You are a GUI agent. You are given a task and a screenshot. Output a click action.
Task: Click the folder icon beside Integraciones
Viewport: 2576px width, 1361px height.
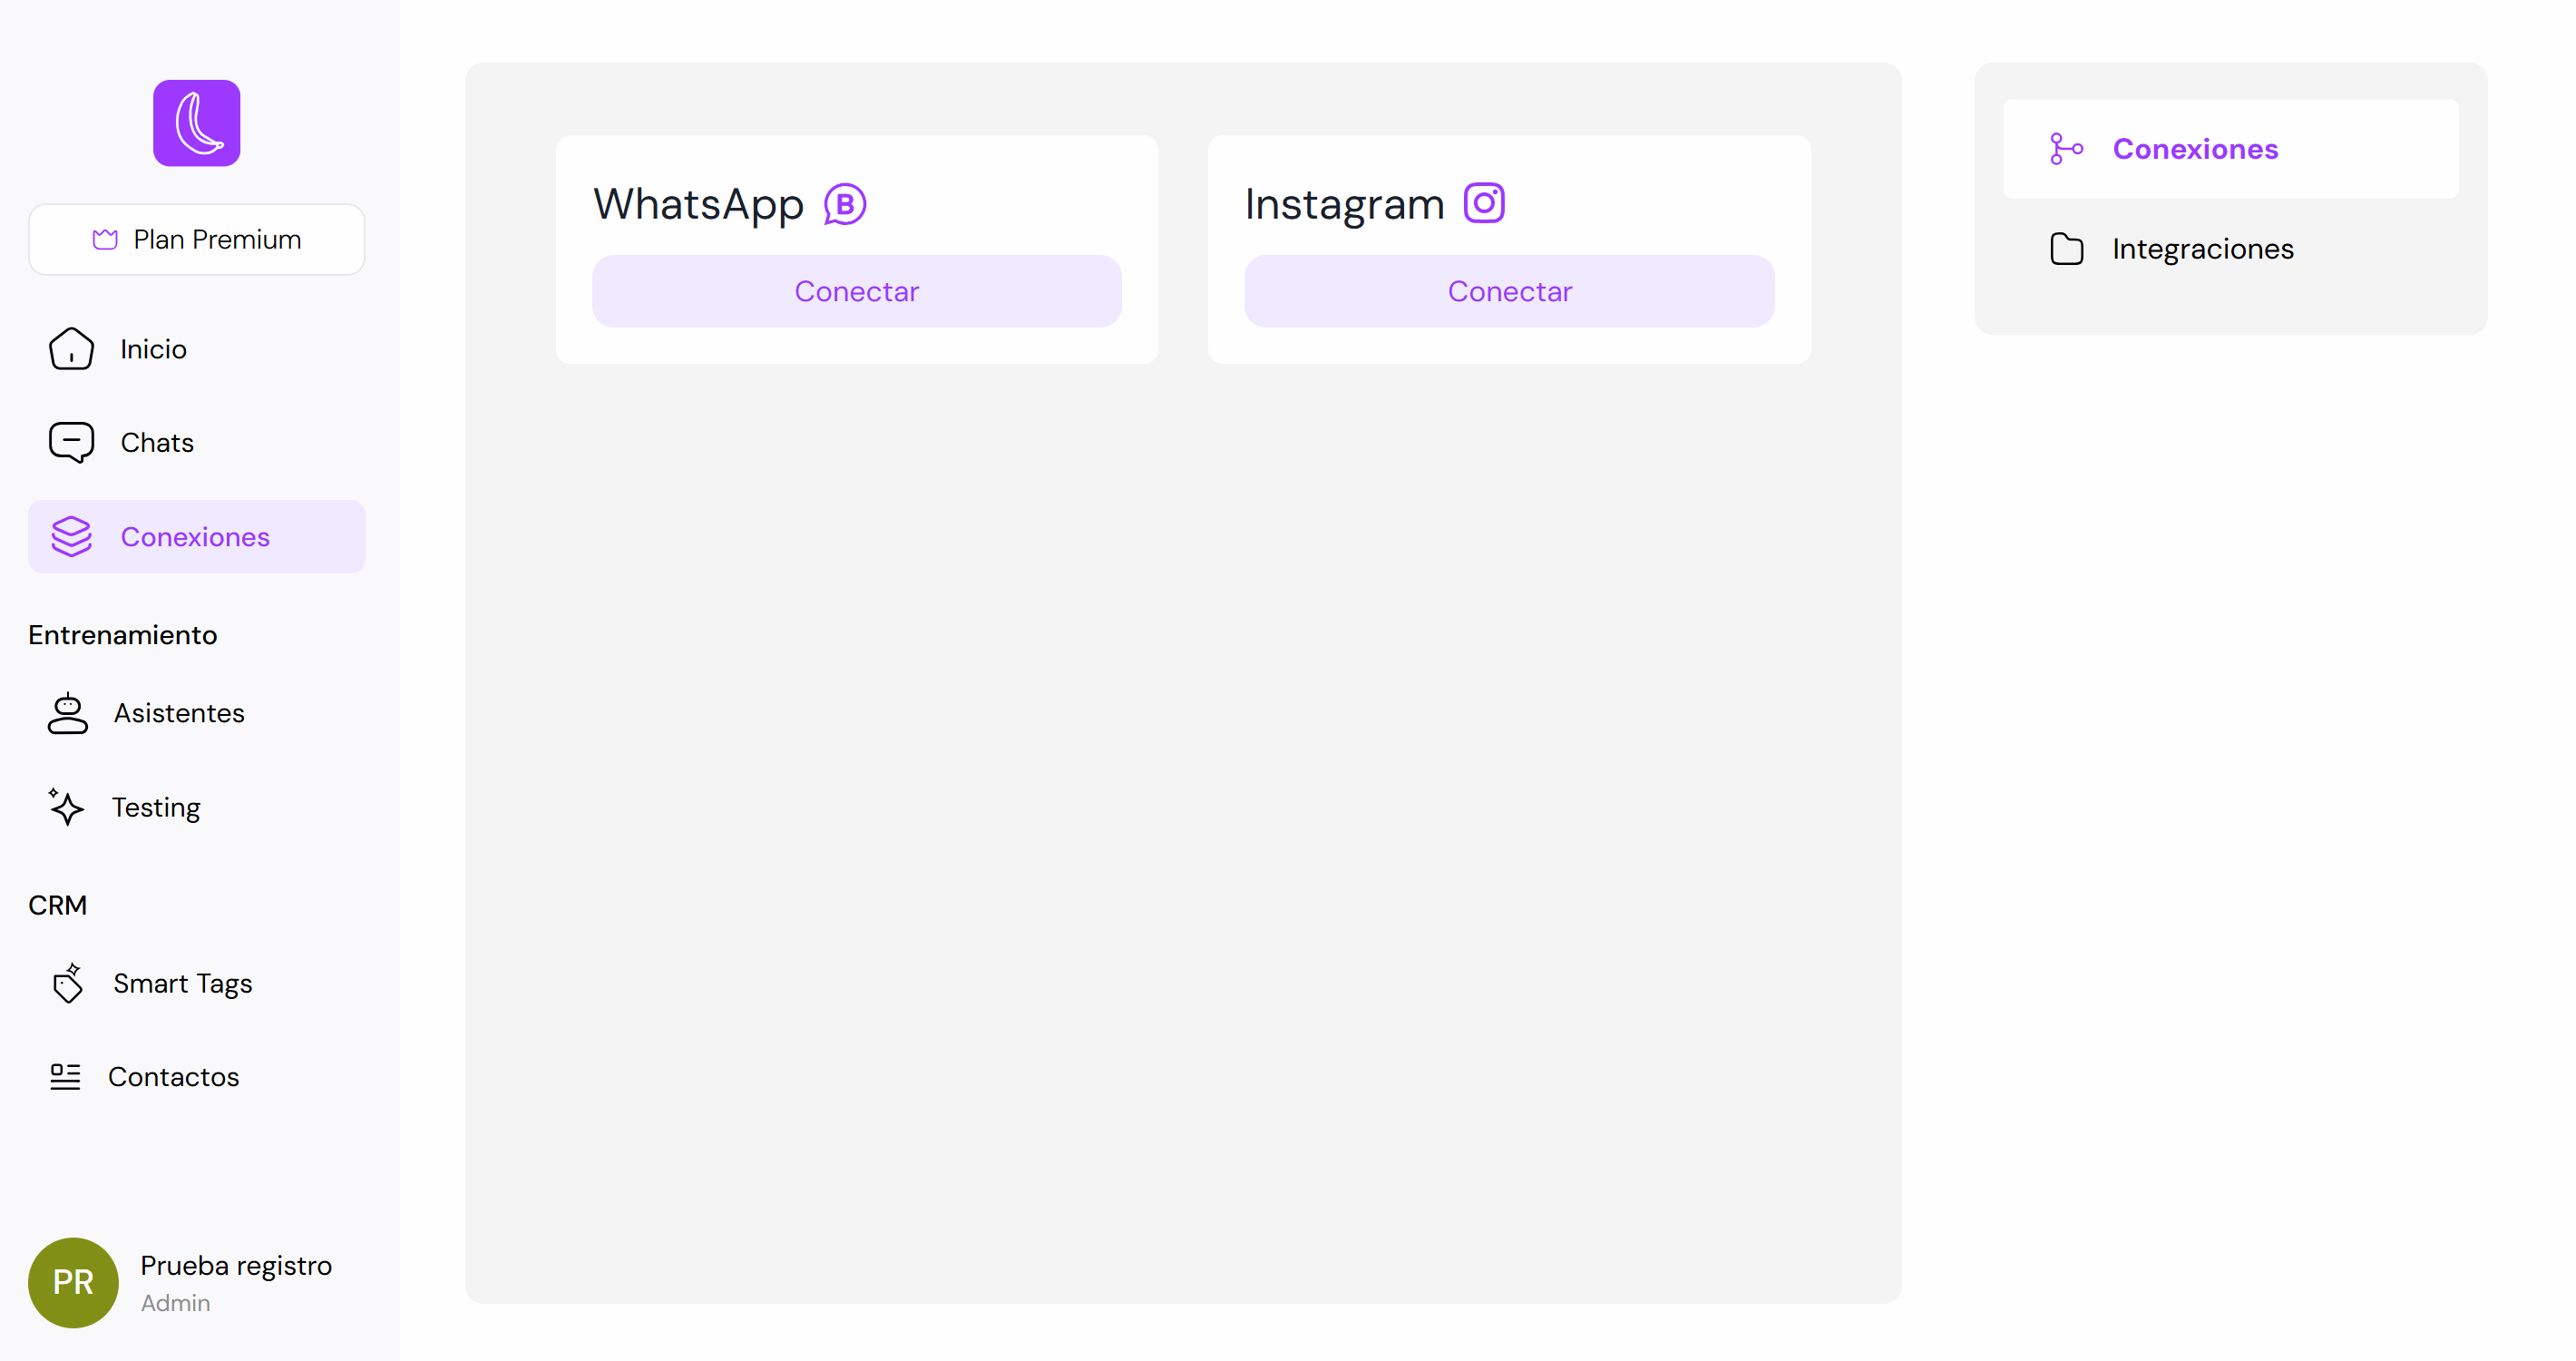tap(2066, 249)
